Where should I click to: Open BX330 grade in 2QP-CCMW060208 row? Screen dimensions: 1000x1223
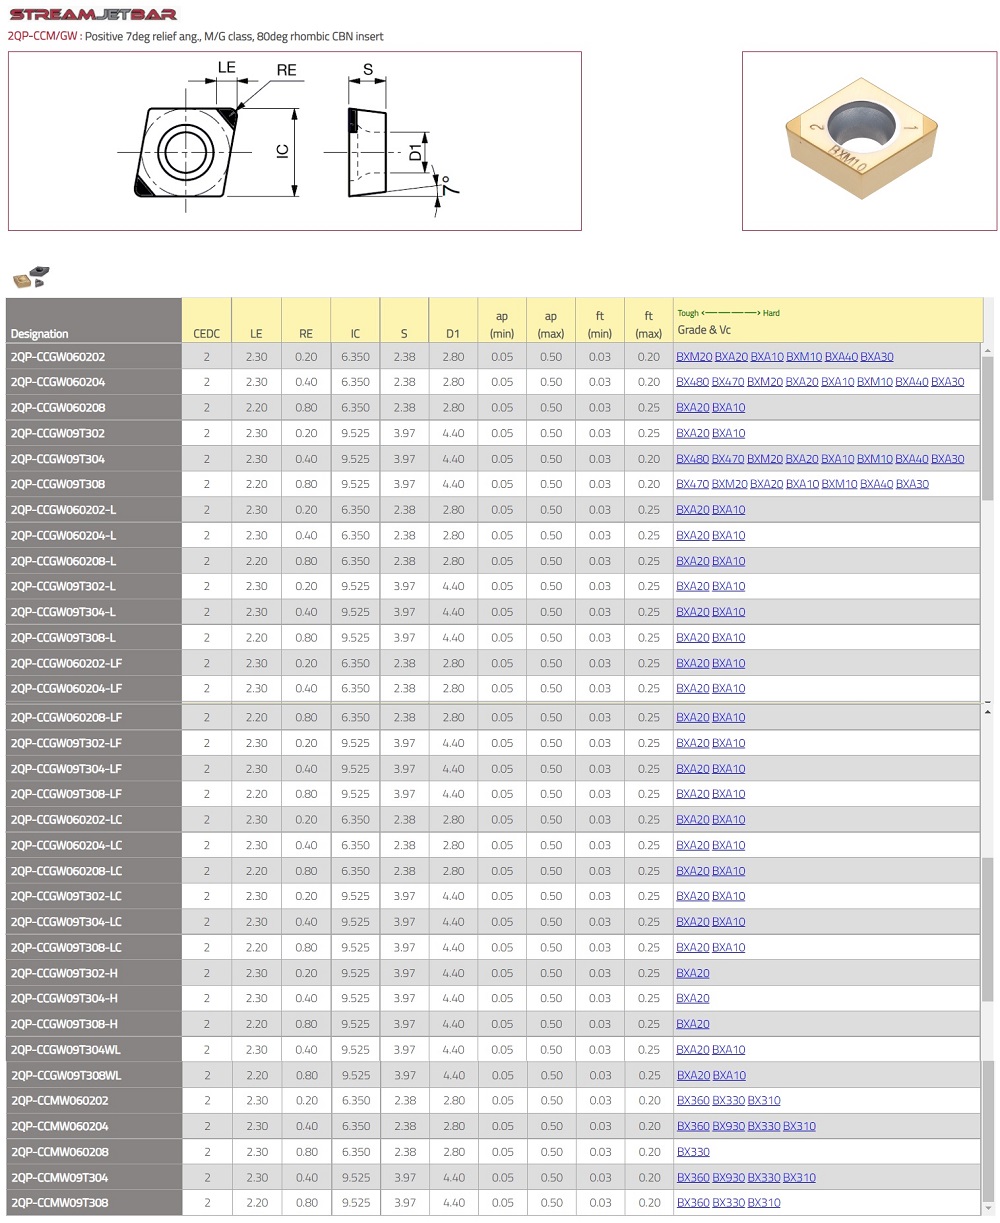point(693,1152)
